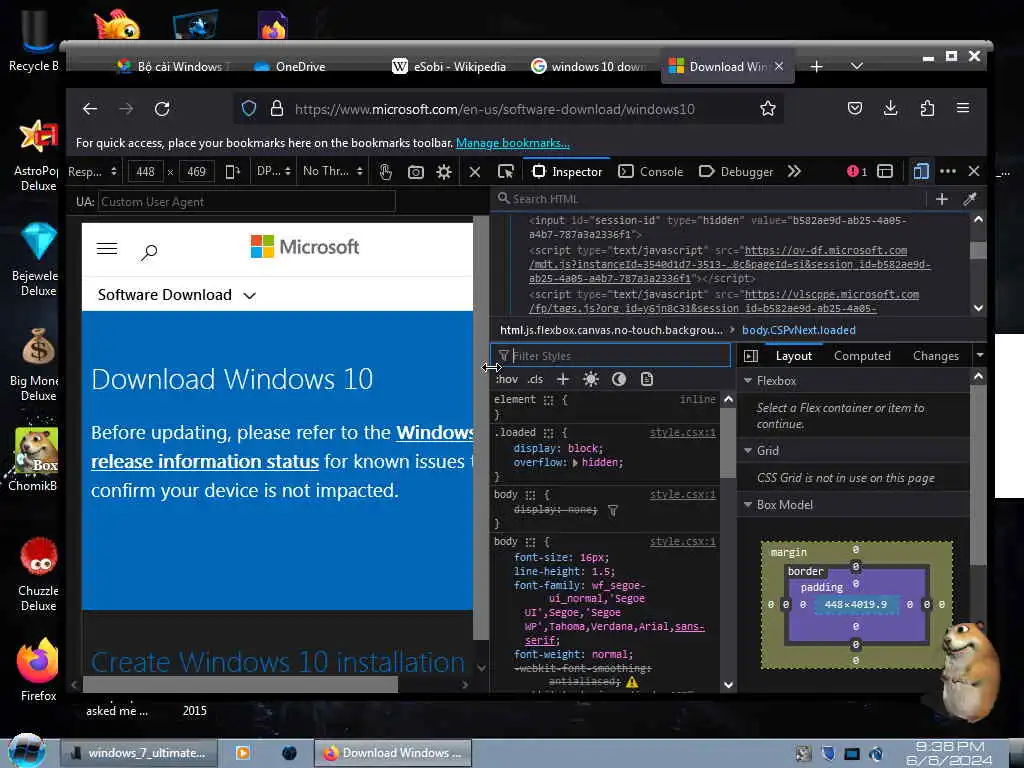The width and height of the screenshot is (1024, 768).
Task: Open devtools customize three-dots menu
Action: click(x=948, y=171)
